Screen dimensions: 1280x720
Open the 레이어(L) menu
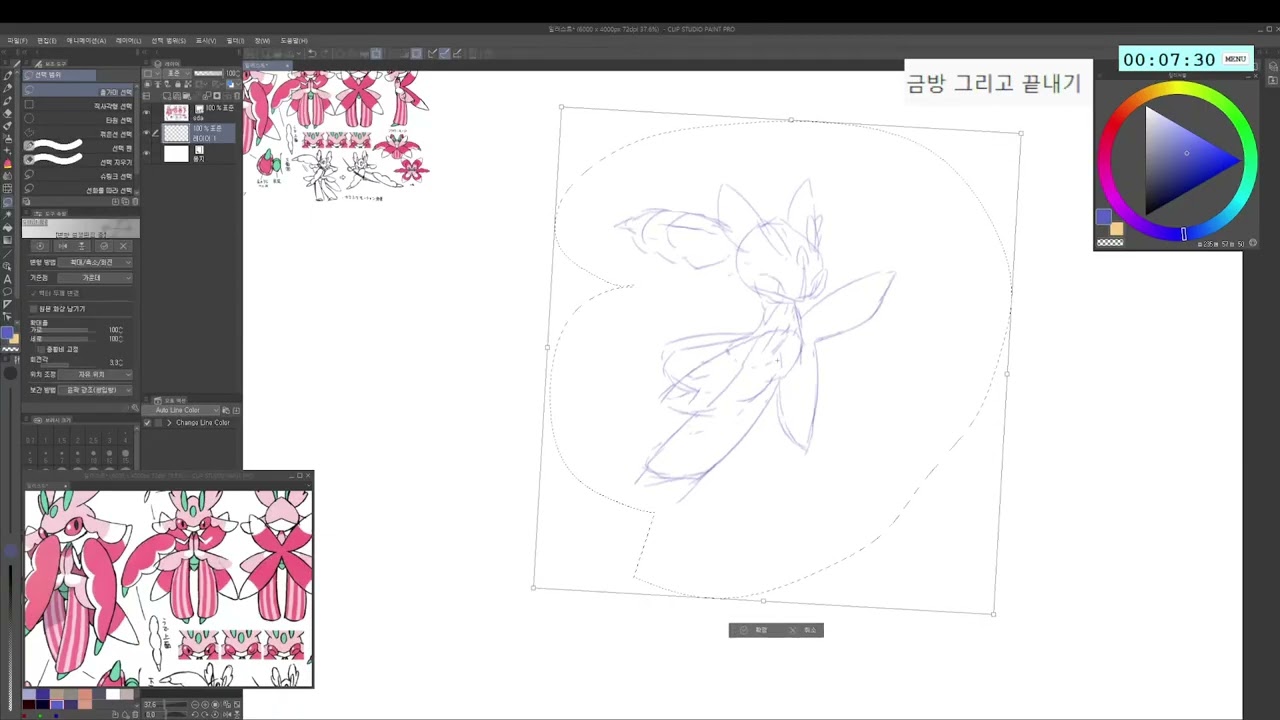click(x=128, y=41)
